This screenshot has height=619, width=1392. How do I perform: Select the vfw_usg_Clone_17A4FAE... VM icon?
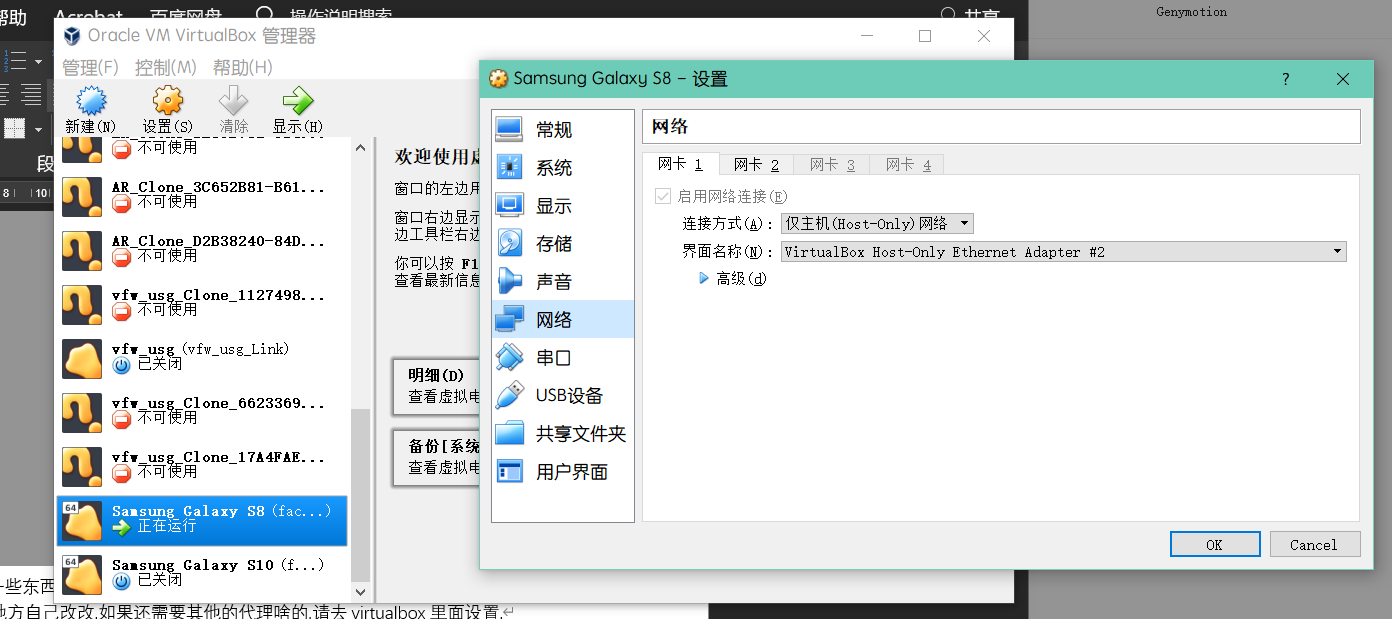pyautogui.click(x=82, y=467)
